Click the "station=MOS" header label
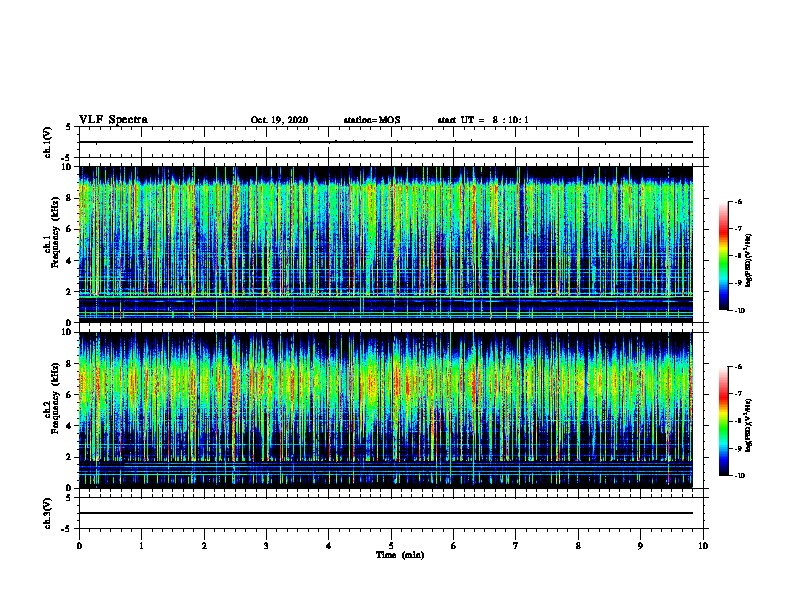 [x=372, y=120]
